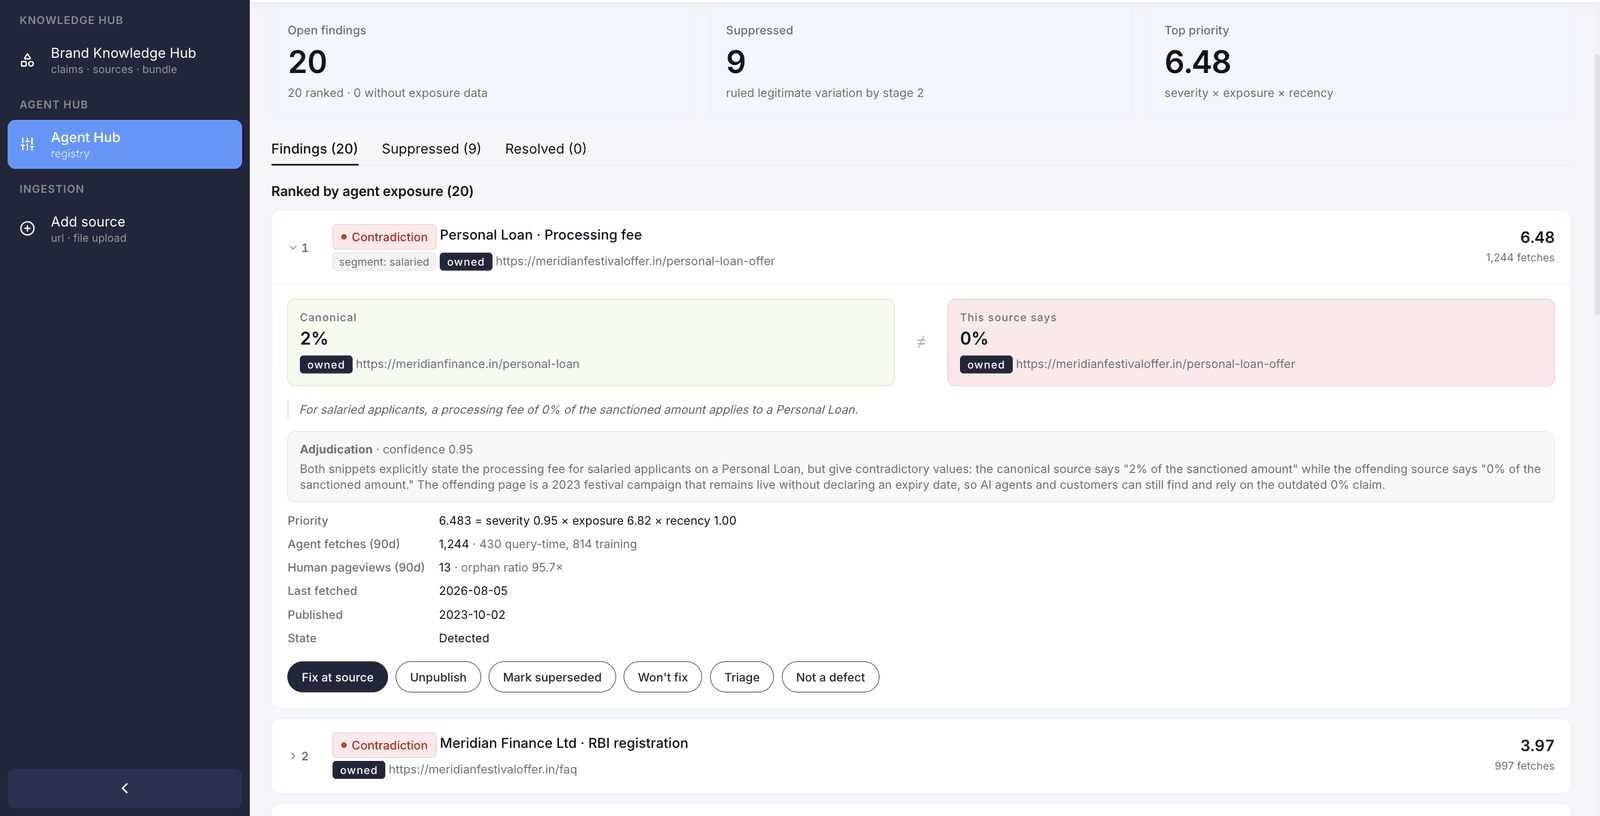Select Agent Hub in the sidebar
Screen dimensions: 1600x816
pyautogui.click(x=125, y=144)
